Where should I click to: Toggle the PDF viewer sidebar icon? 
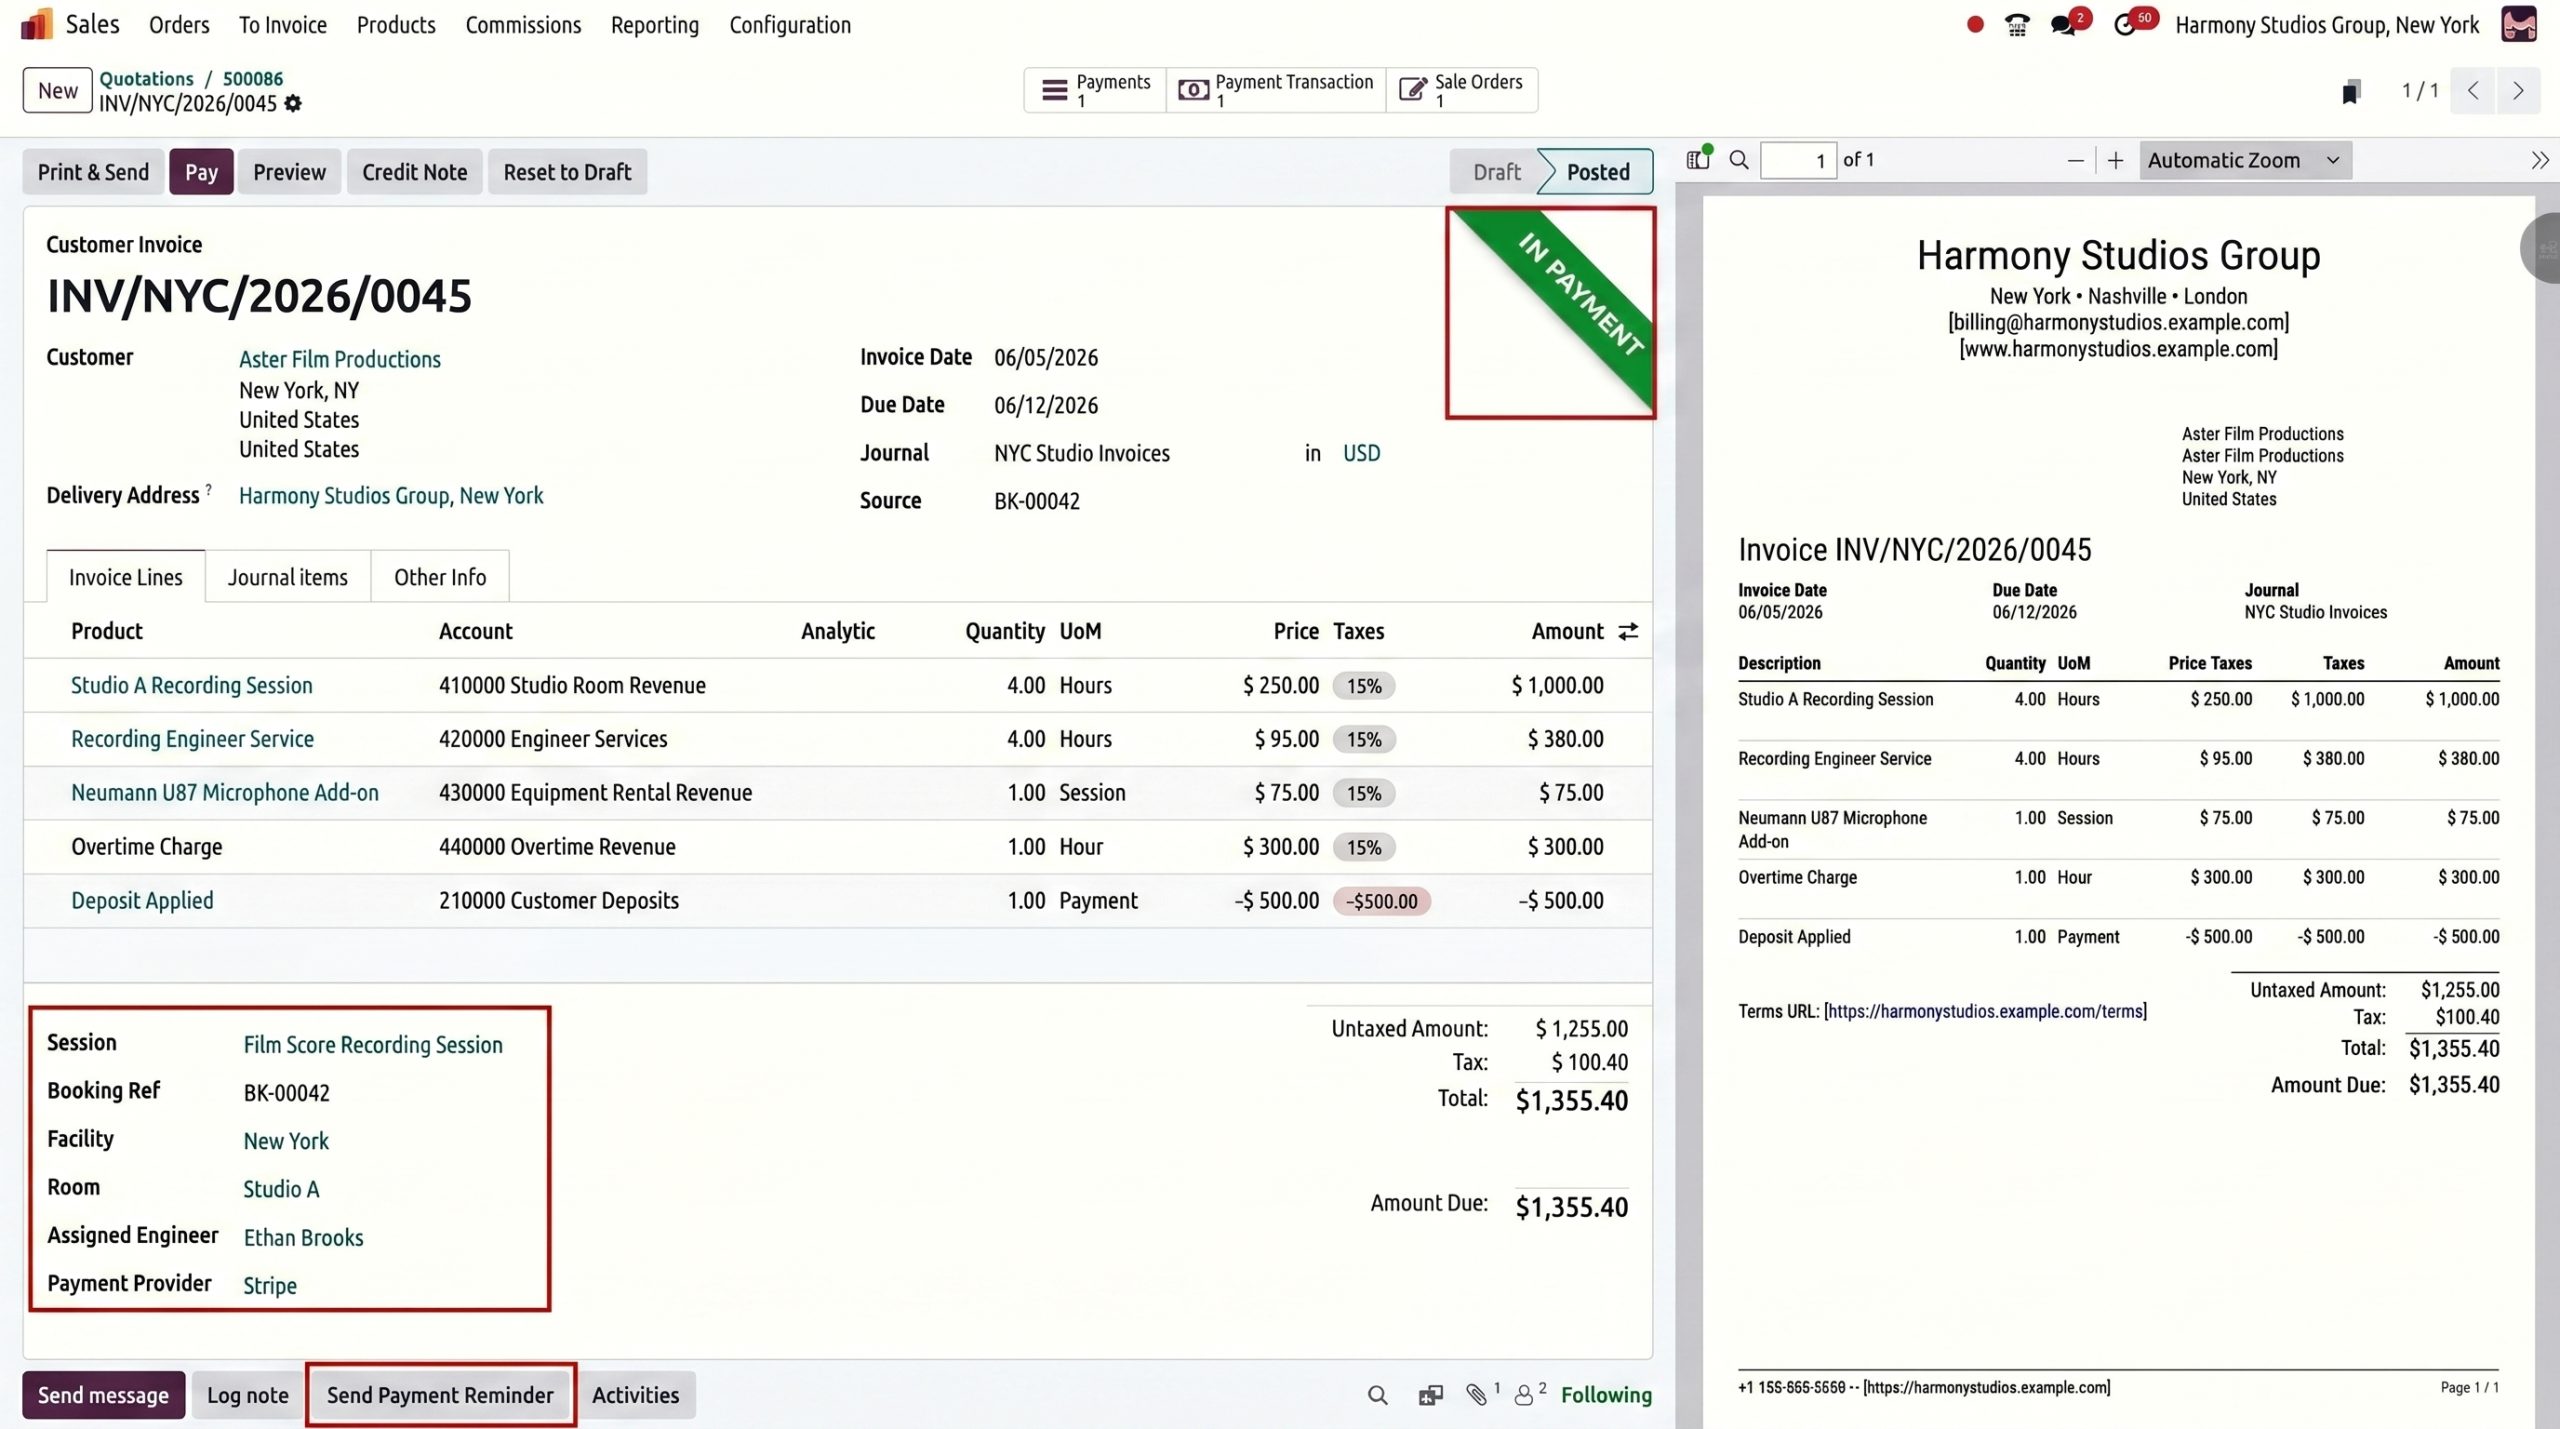1699,159
